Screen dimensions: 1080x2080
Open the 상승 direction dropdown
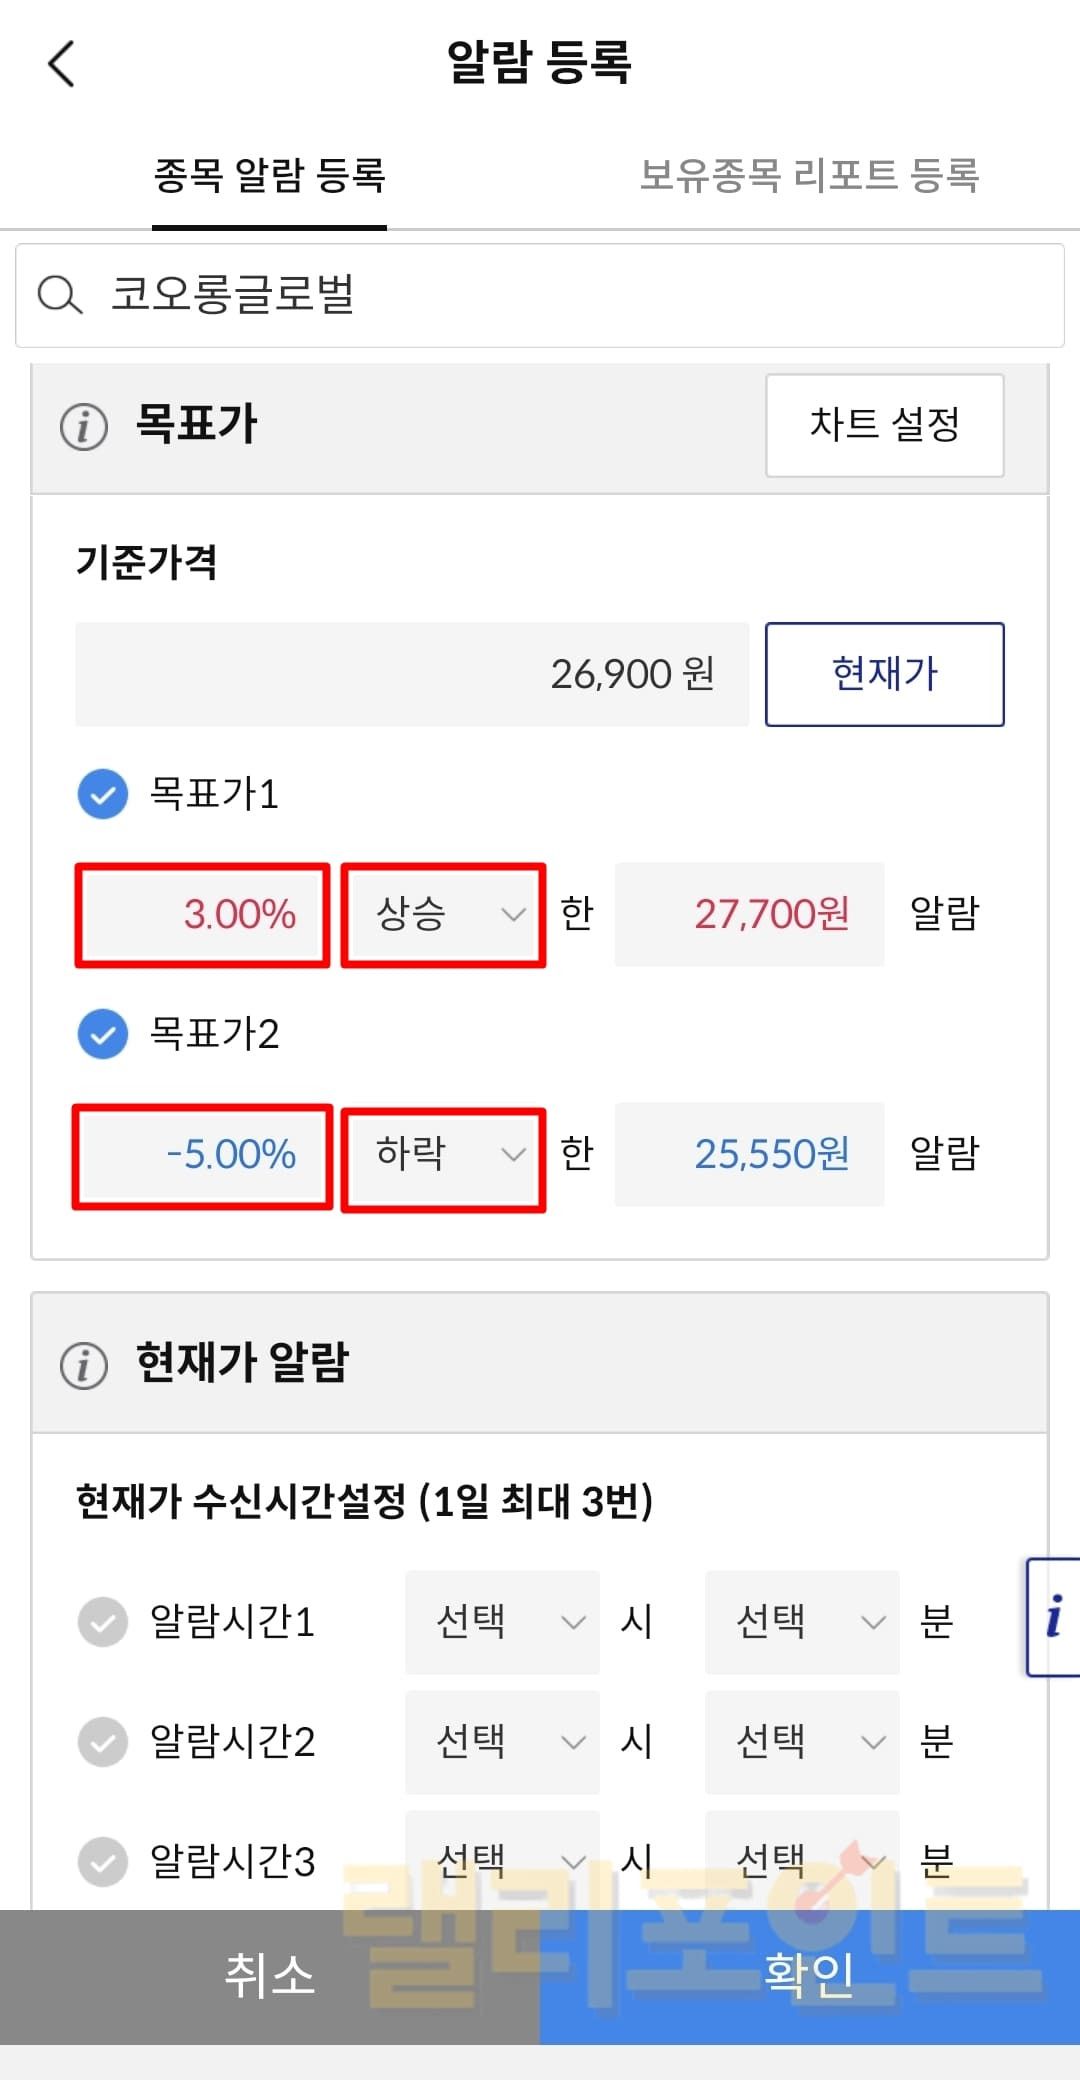pyautogui.click(x=443, y=915)
